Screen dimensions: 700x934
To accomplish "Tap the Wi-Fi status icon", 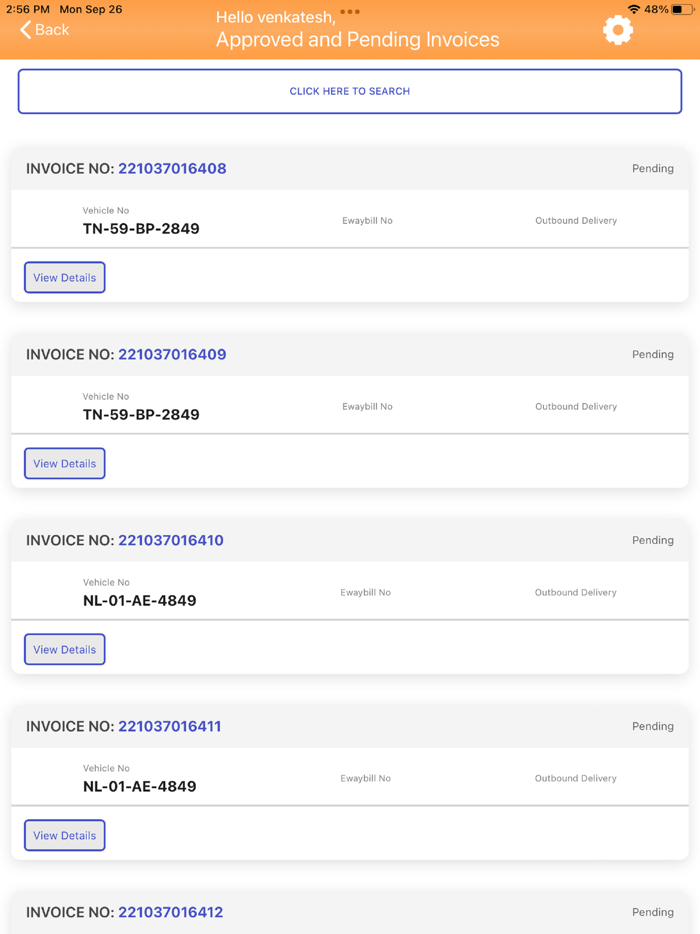I will [x=633, y=10].
